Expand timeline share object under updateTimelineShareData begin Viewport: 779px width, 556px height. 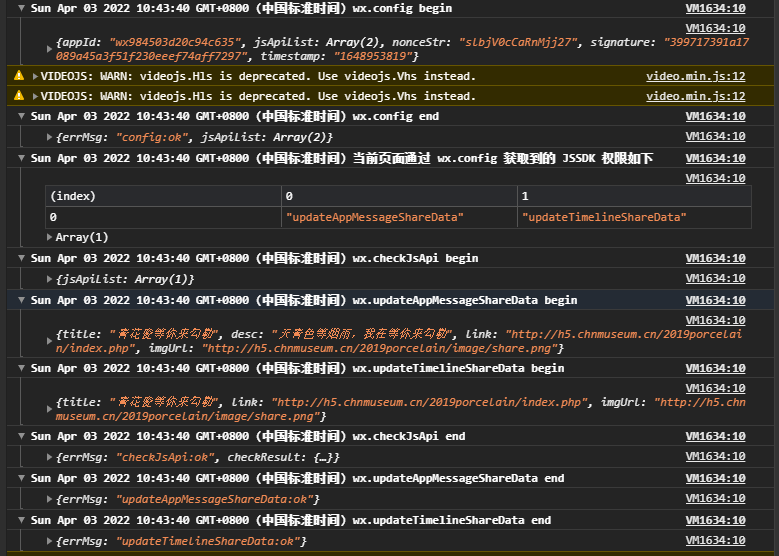49,409
